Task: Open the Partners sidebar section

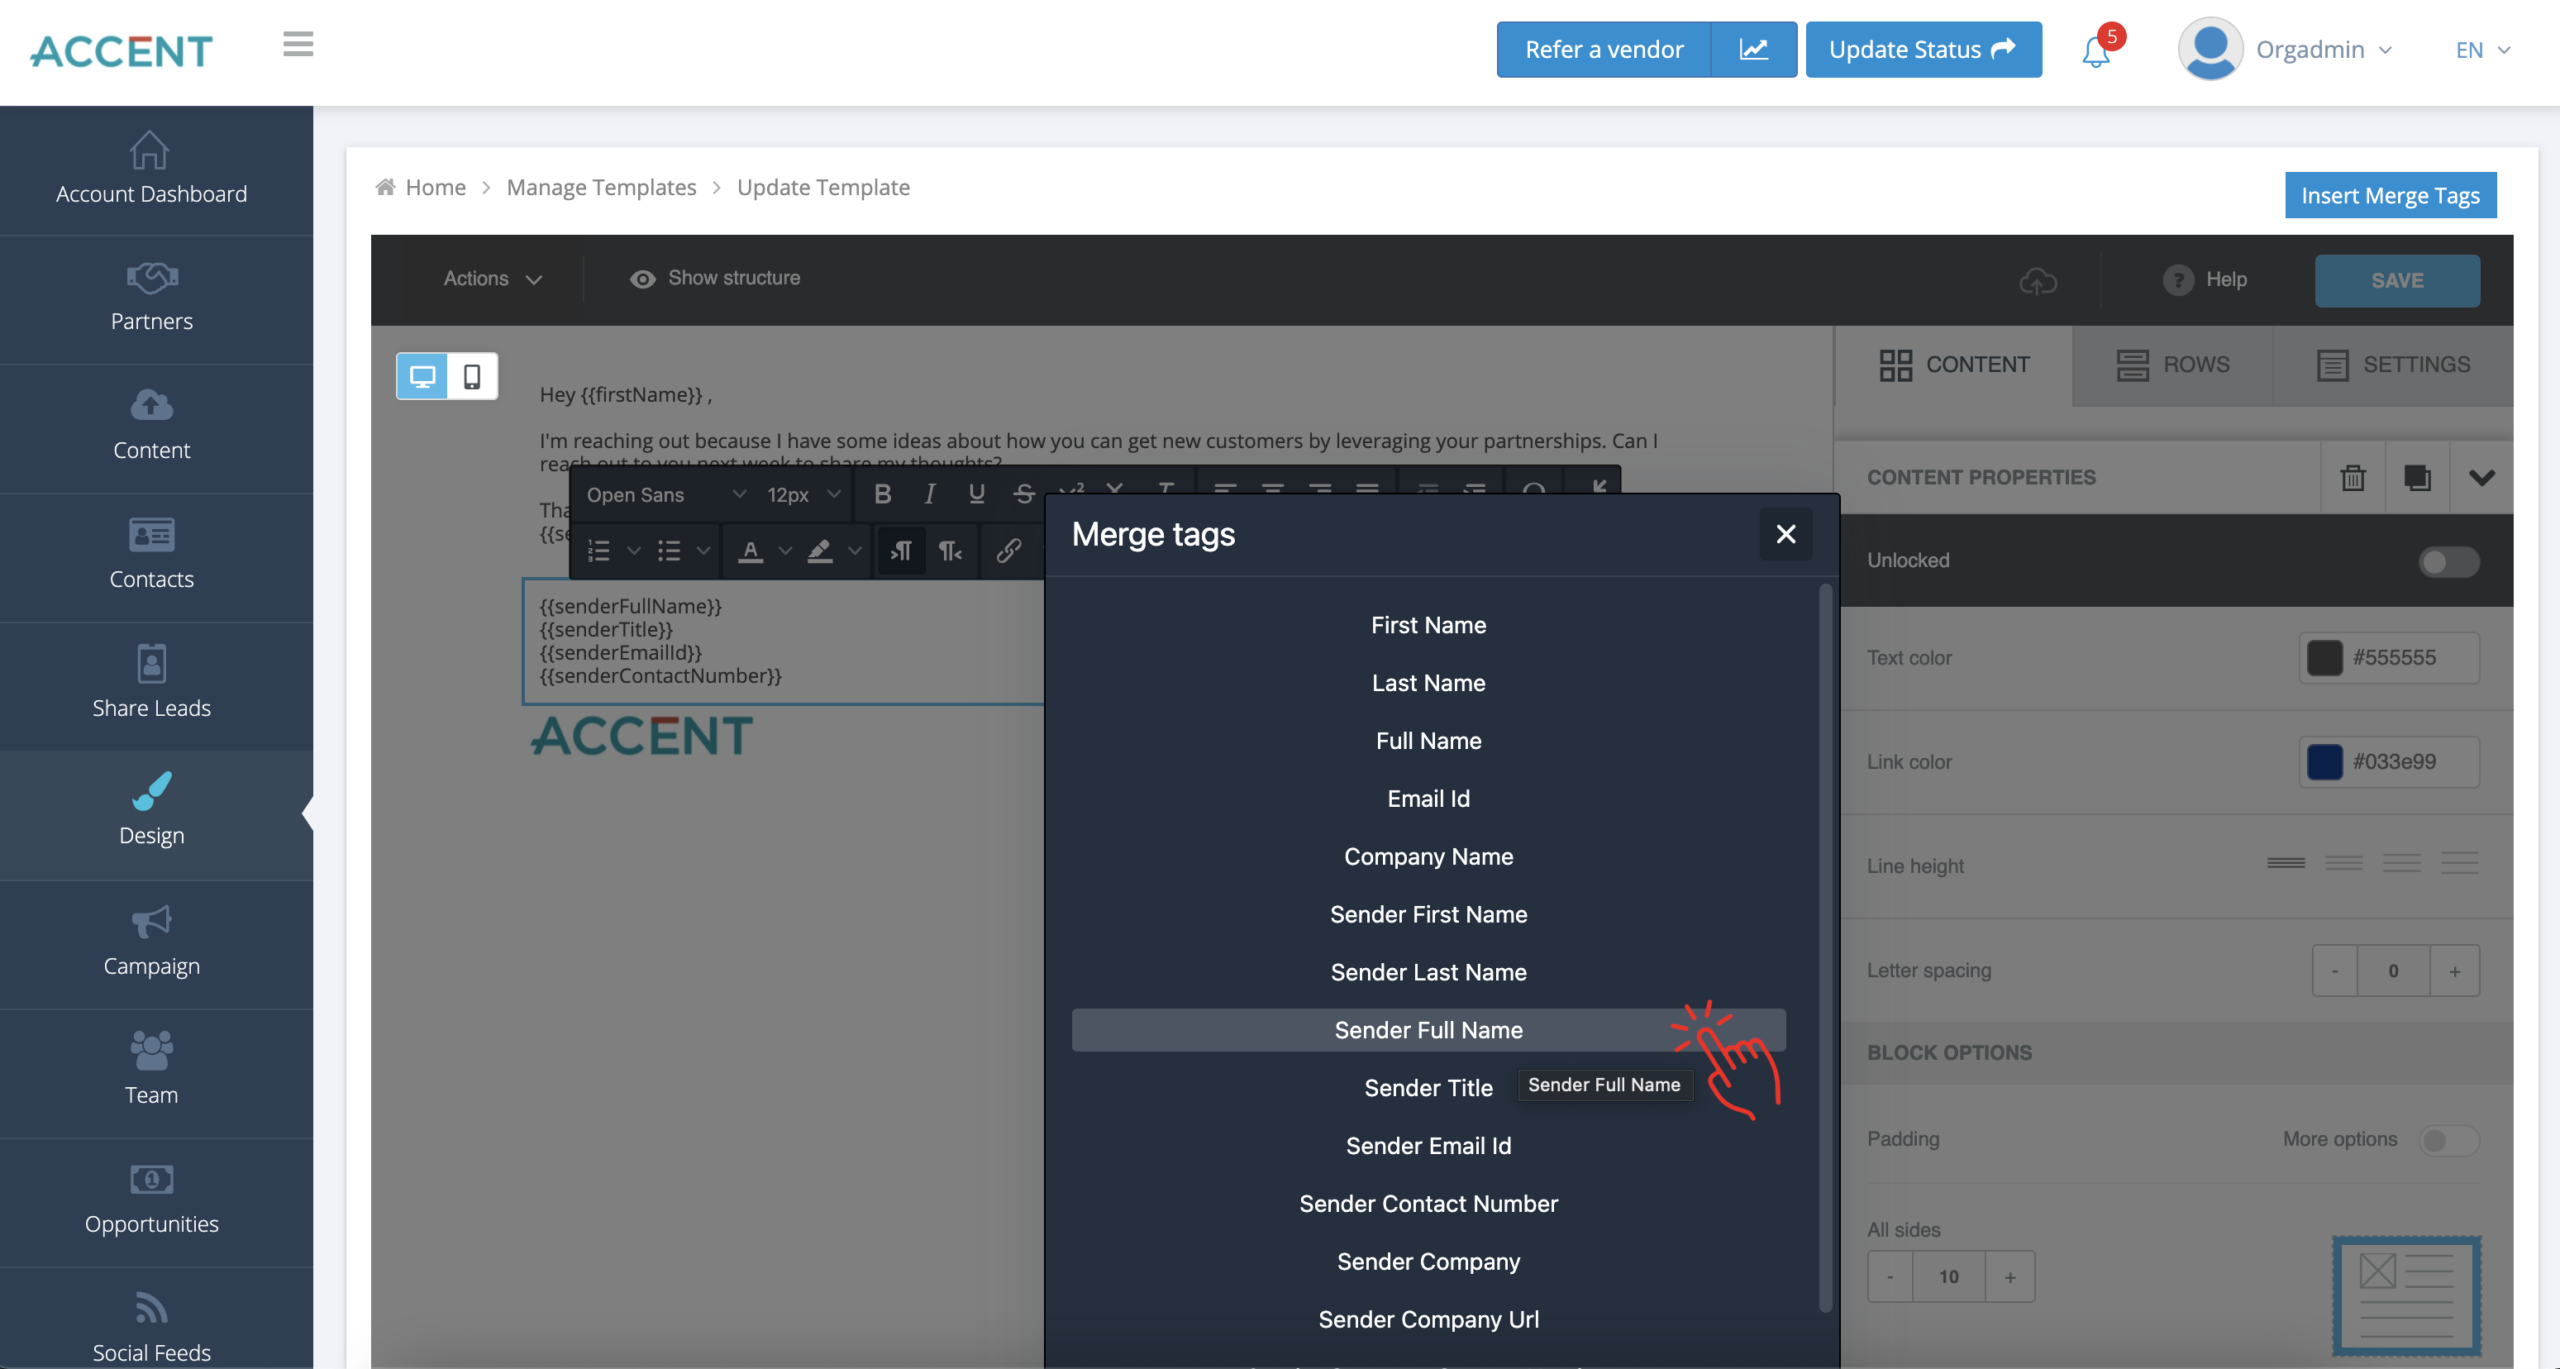Action: click(x=151, y=299)
